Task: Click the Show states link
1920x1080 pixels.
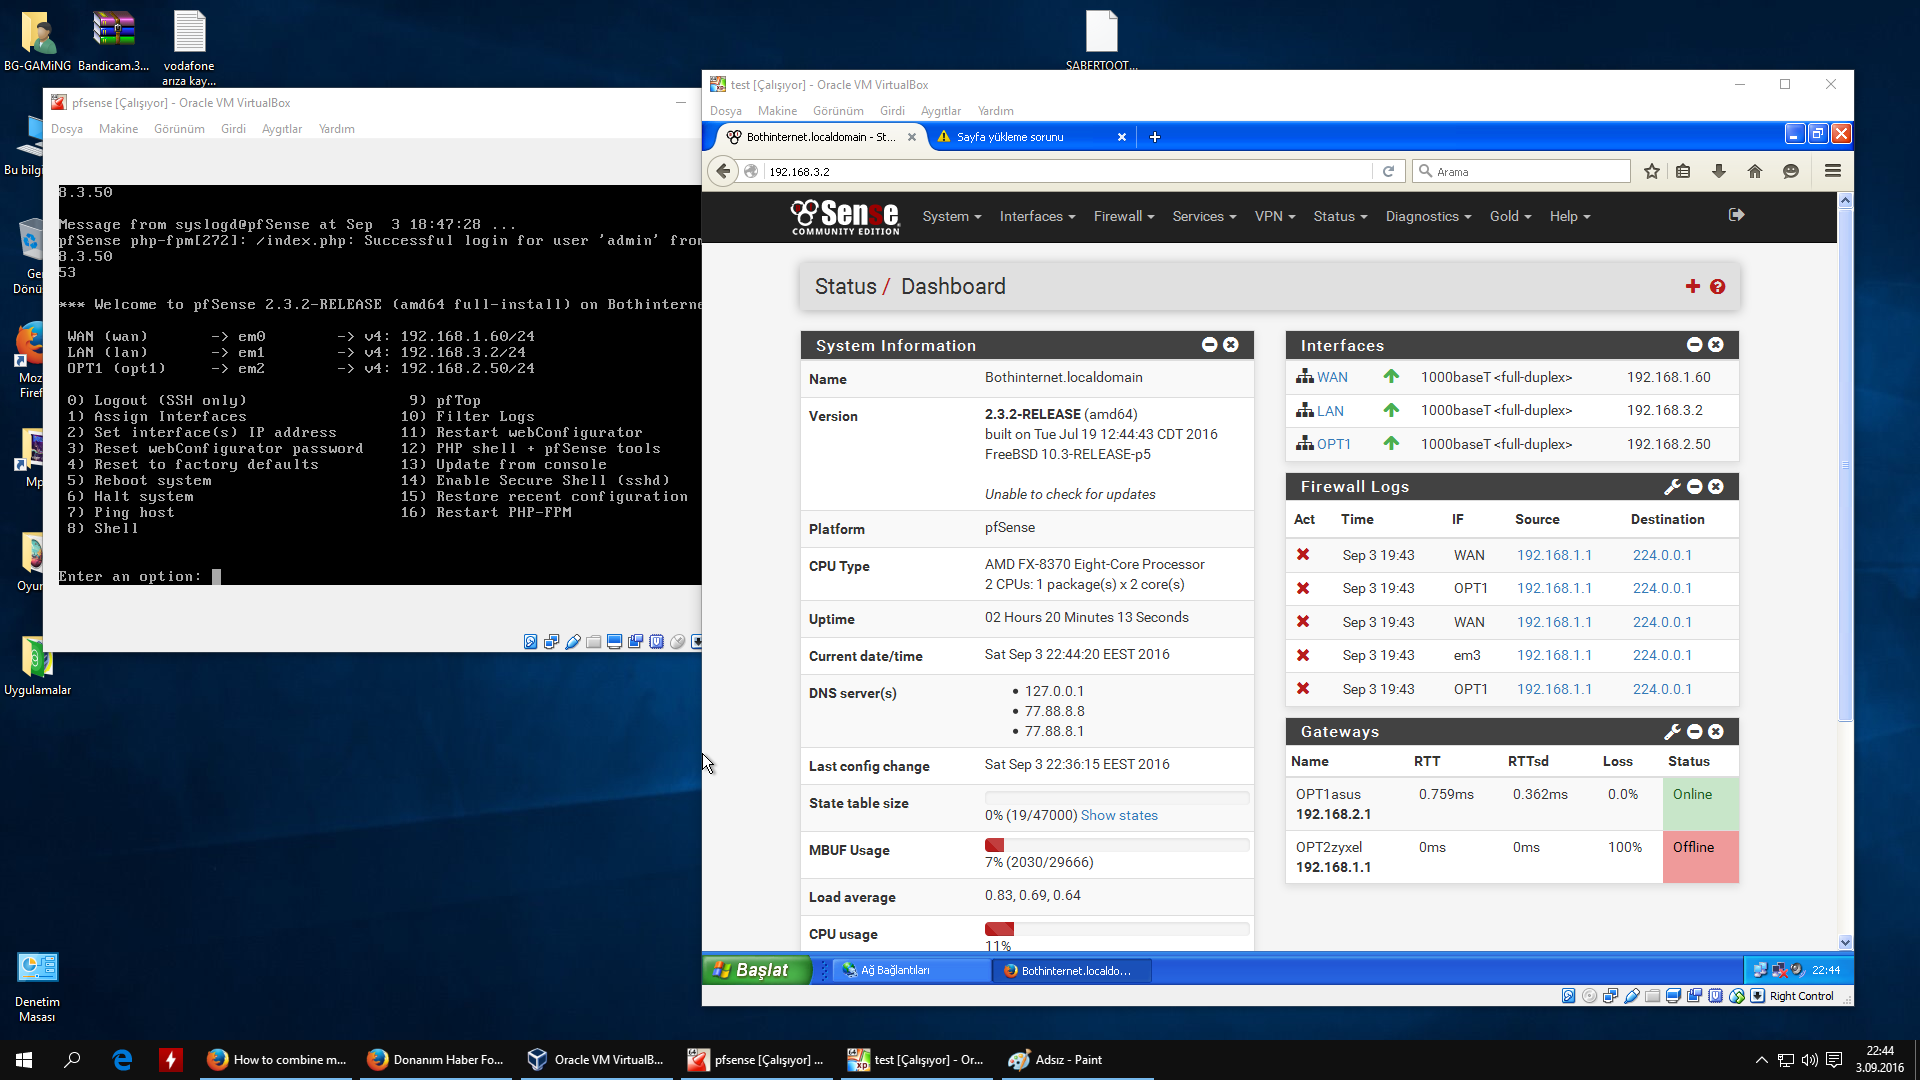Action: pos(1119,815)
